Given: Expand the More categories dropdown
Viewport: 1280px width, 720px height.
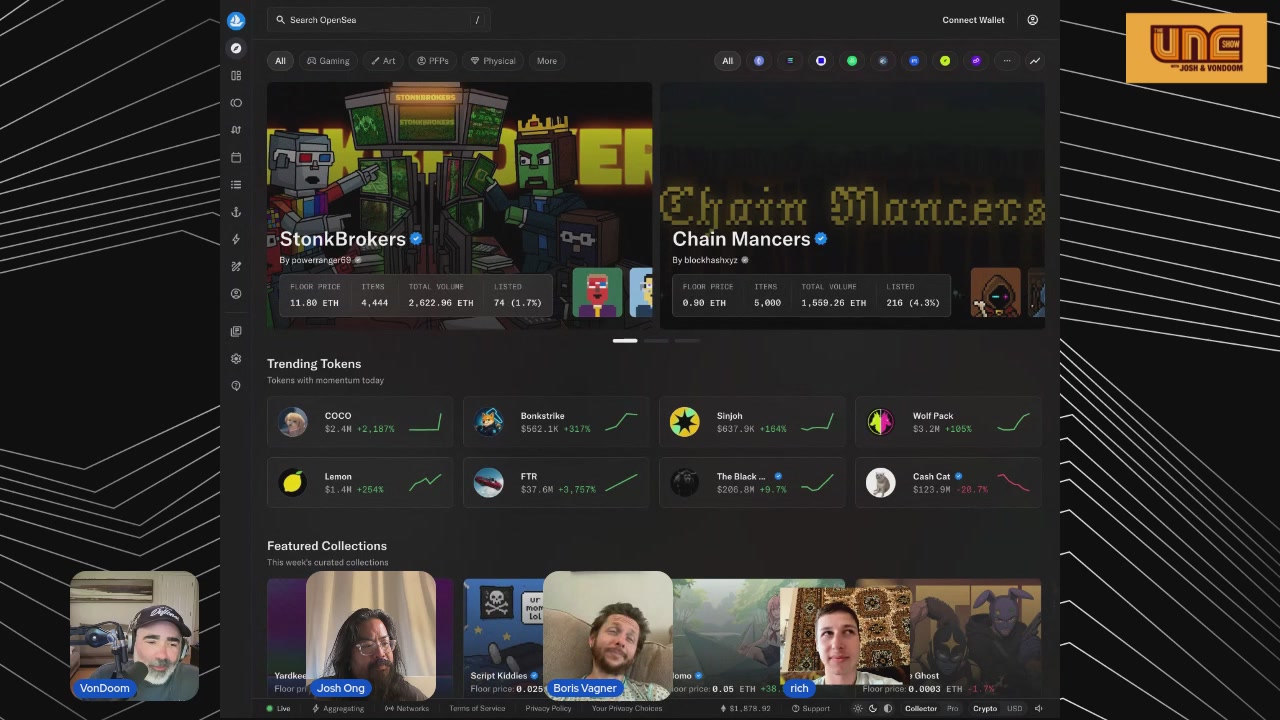Looking at the screenshot, I should click(547, 61).
